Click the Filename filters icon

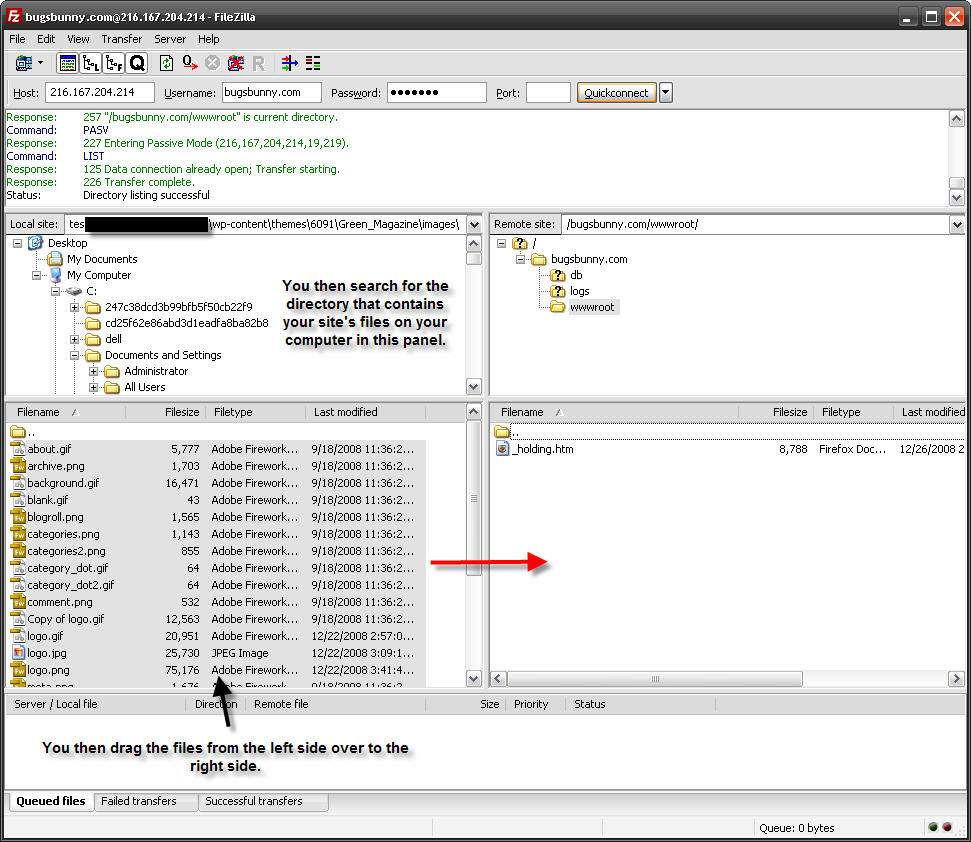coord(289,63)
